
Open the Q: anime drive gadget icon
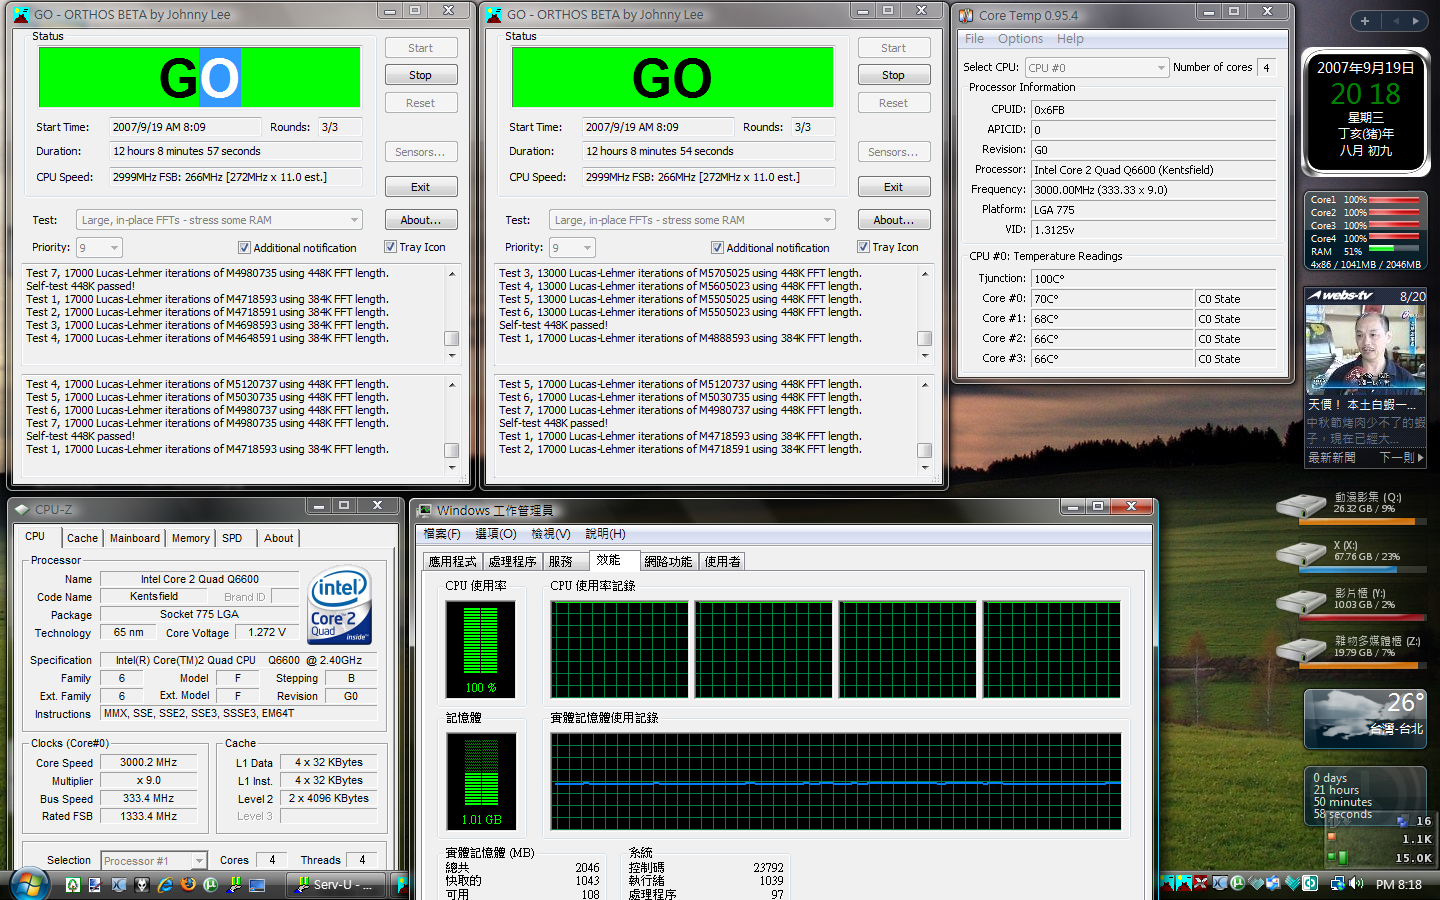pyautogui.click(x=1301, y=505)
